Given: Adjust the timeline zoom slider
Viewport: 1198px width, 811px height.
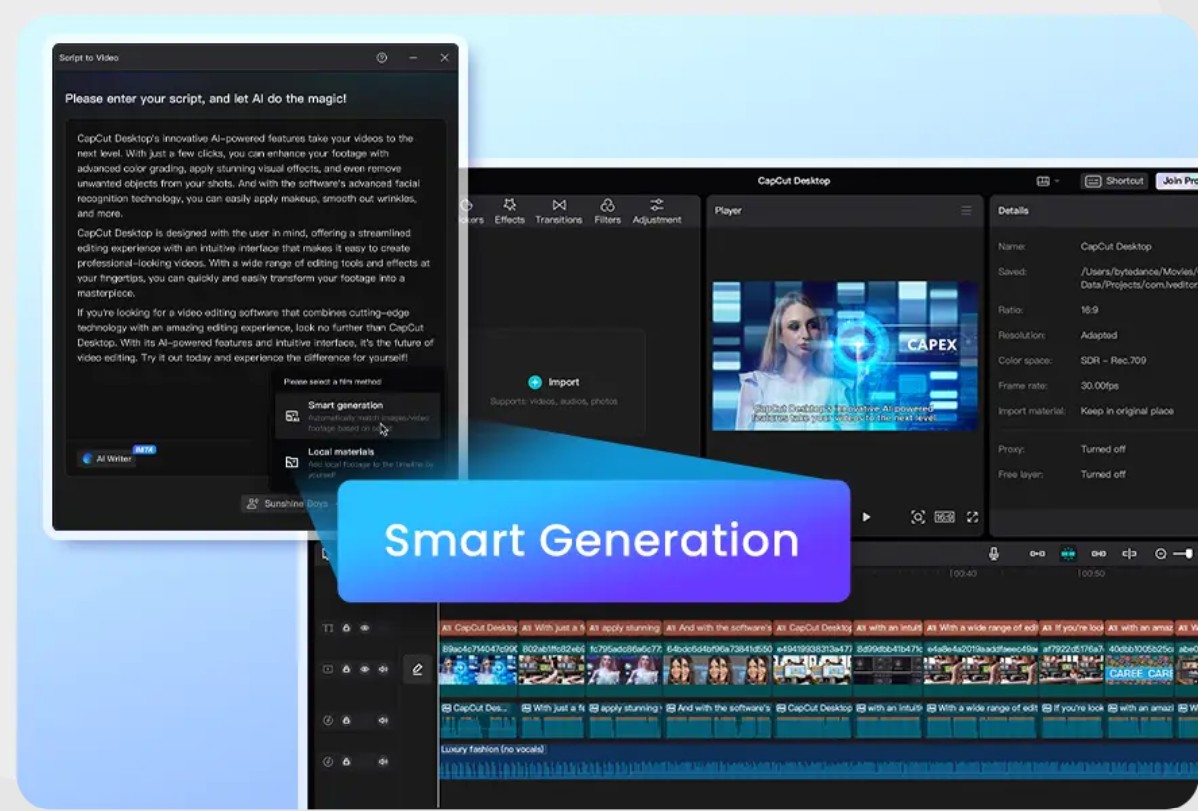Looking at the screenshot, I should [1183, 553].
